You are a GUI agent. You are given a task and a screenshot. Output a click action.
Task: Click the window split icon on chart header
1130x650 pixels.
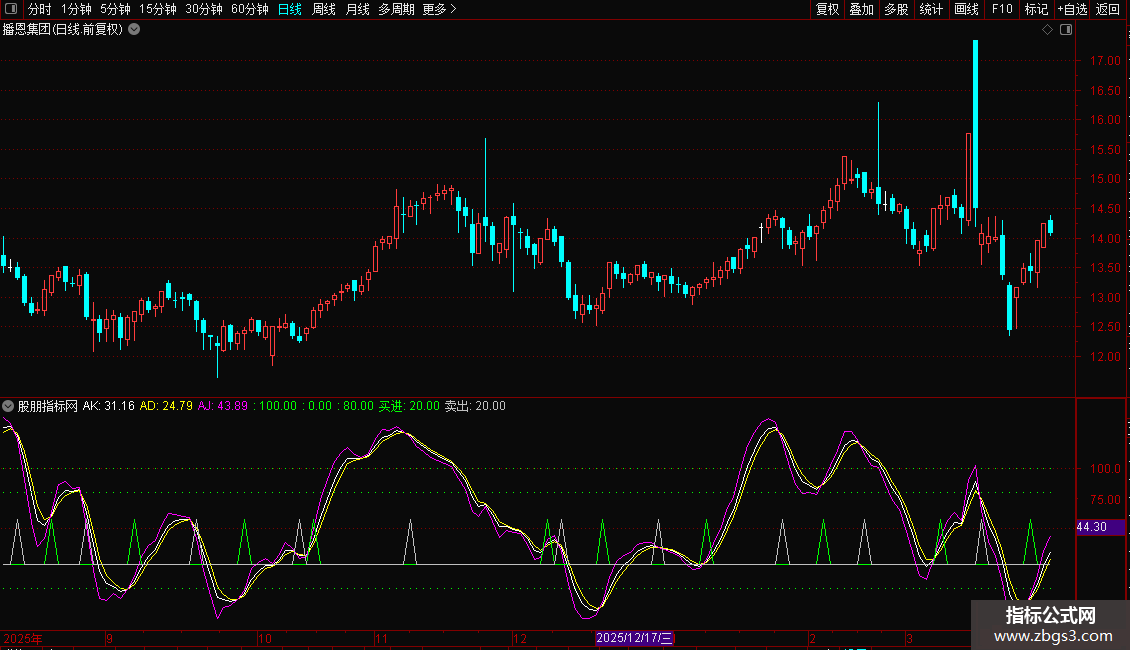pyautogui.click(x=1066, y=30)
